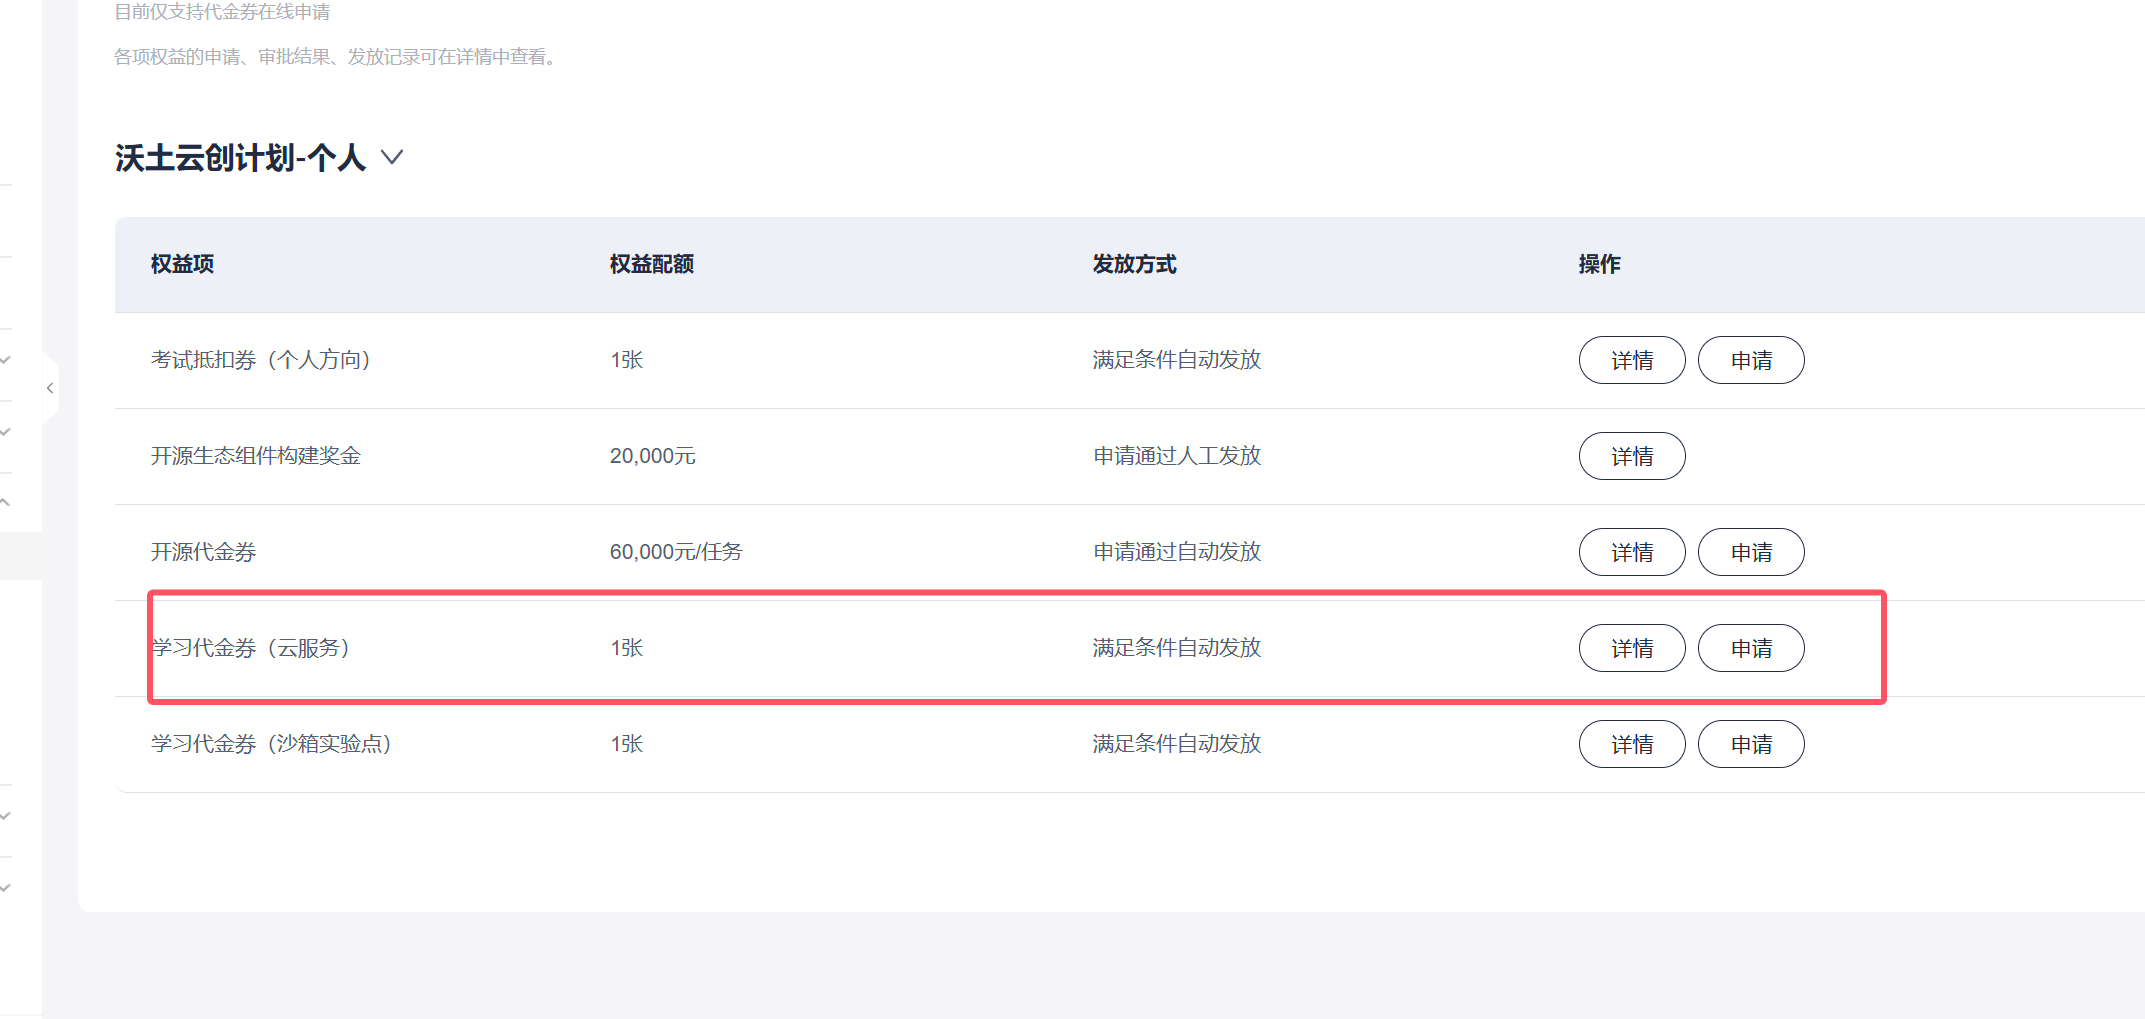Viewport: 2145px width, 1019px height.
Task: Open 详情 for 学习代金券（云服务）
Action: [1631, 647]
